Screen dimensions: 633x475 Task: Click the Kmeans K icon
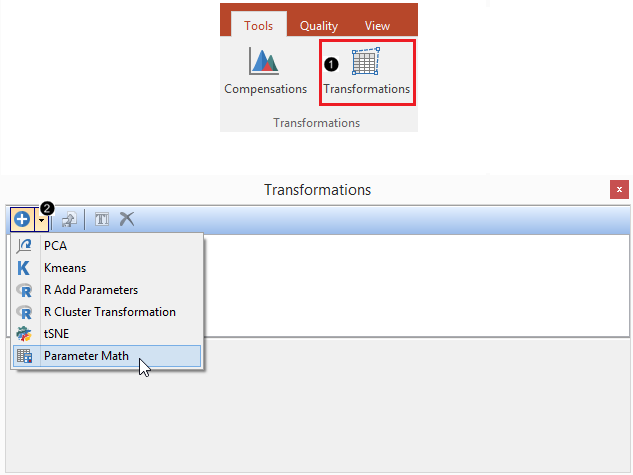pyautogui.click(x=24, y=268)
